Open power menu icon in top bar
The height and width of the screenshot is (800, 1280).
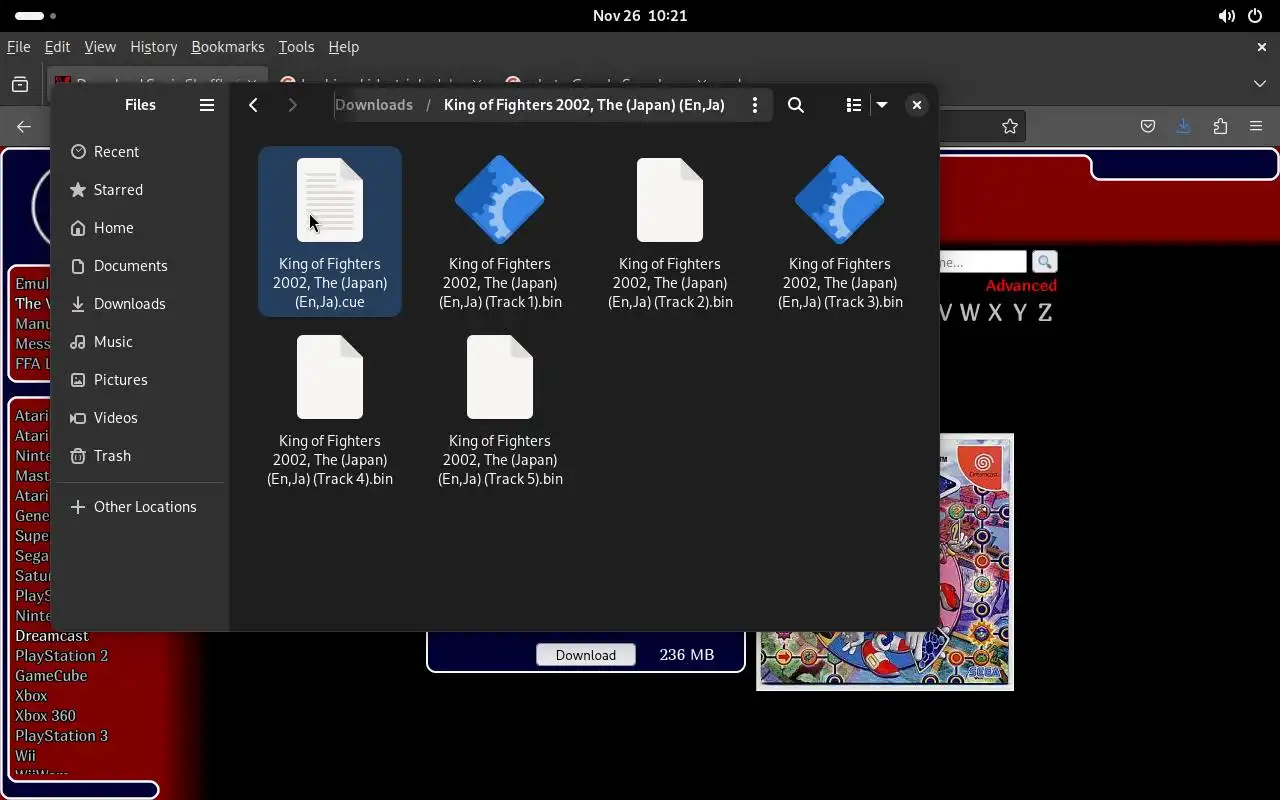pos(1255,16)
